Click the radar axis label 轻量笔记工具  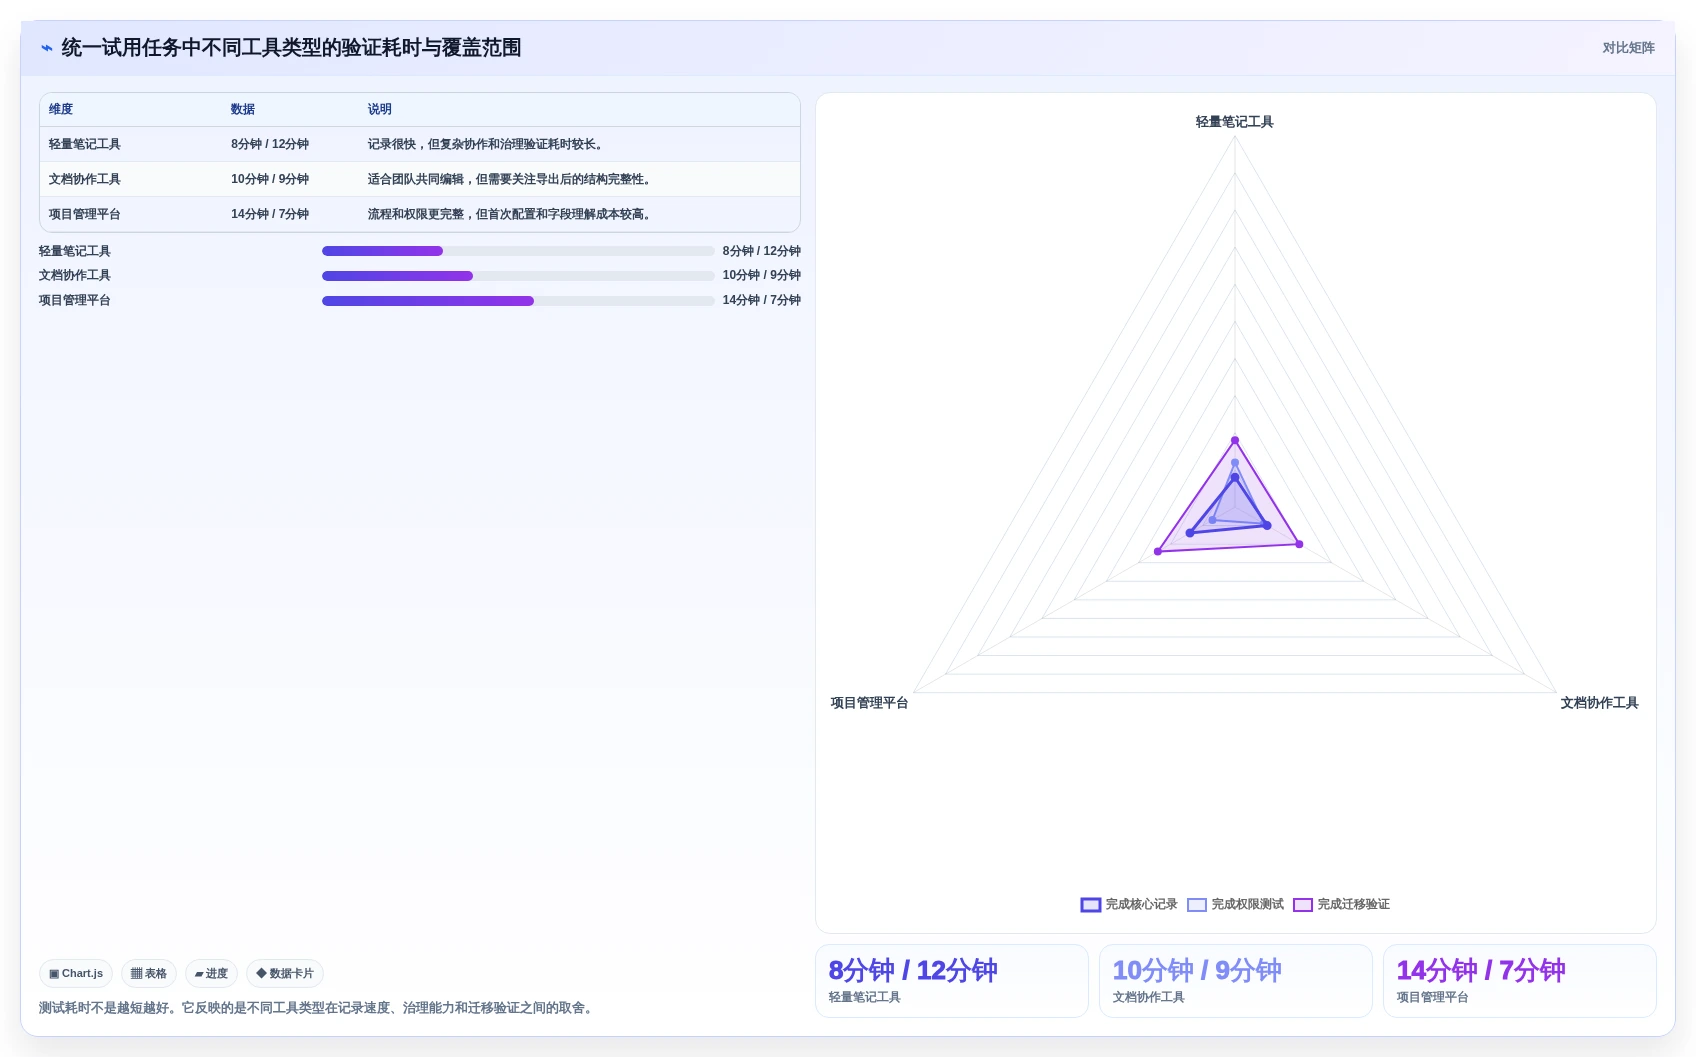1235,122
